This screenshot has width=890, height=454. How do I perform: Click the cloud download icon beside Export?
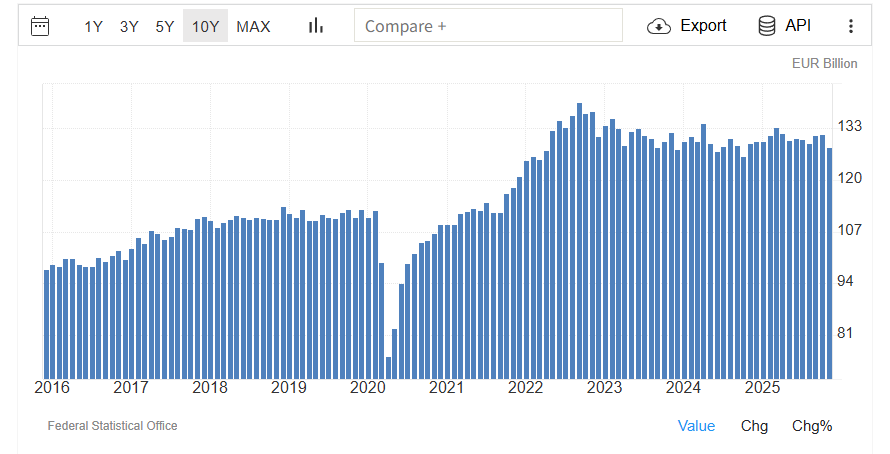click(x=658, y=26)
